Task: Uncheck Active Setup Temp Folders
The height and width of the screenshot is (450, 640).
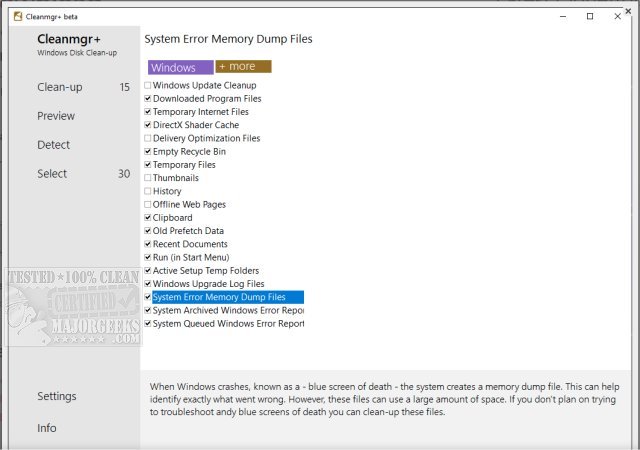Action: coord(148,270)
